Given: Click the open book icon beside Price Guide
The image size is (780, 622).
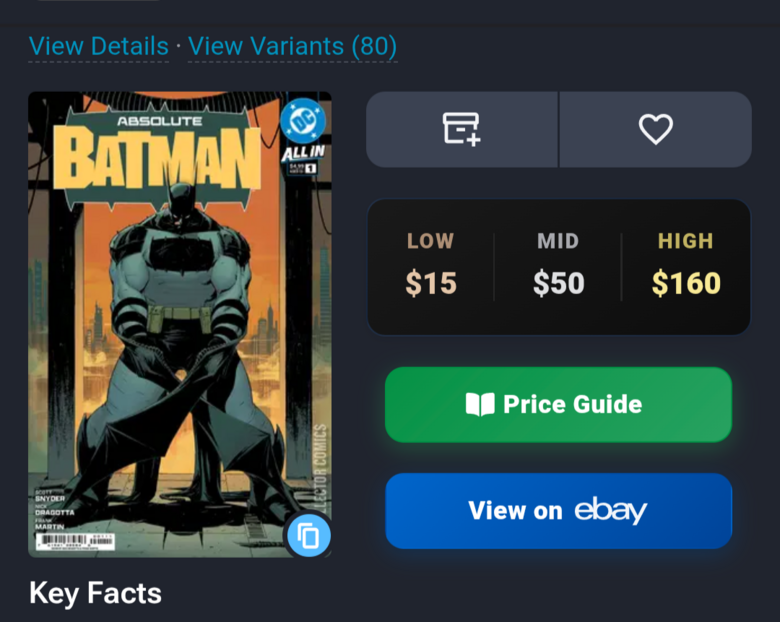Looking at the screenshot, I should (480, 404).
